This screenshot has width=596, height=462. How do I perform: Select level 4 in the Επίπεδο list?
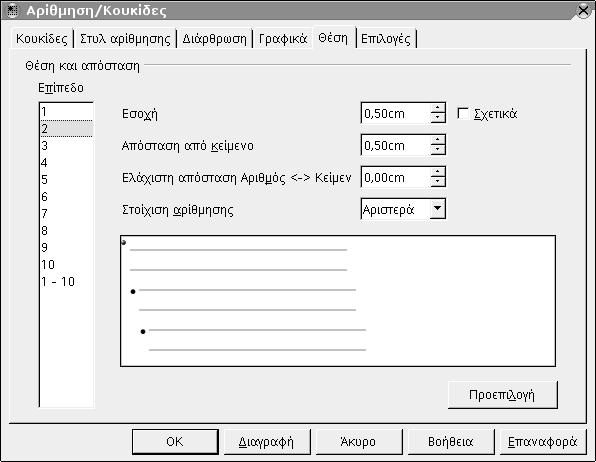[66, 163]
